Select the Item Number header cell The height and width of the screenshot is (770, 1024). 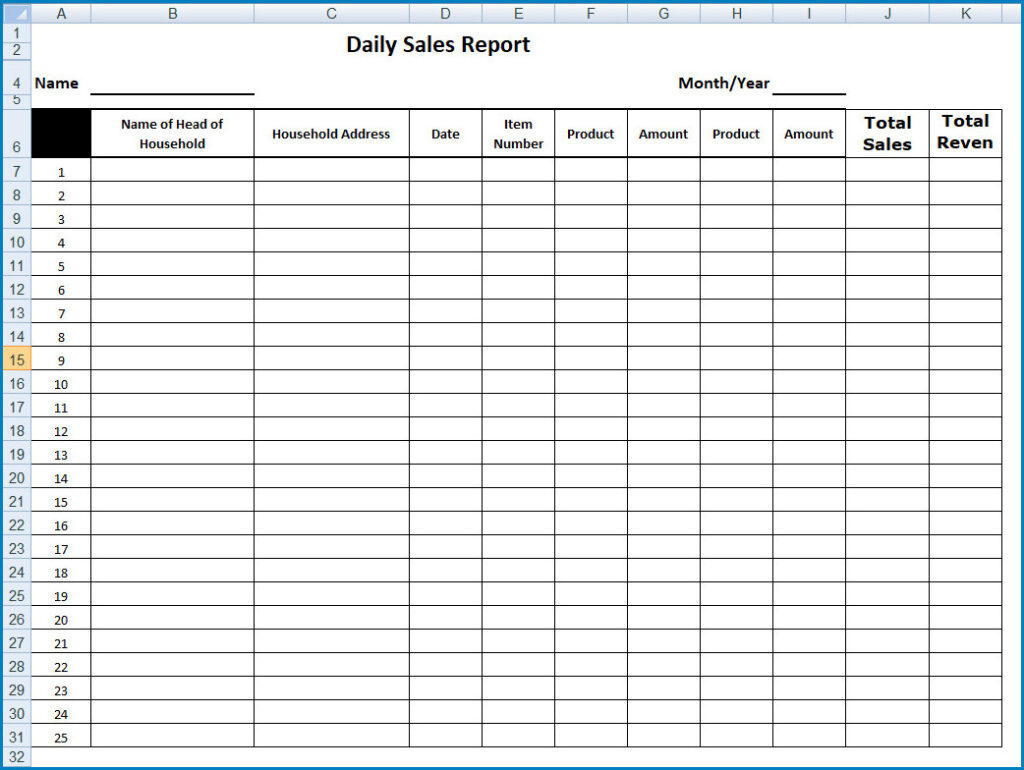point(518,131)
